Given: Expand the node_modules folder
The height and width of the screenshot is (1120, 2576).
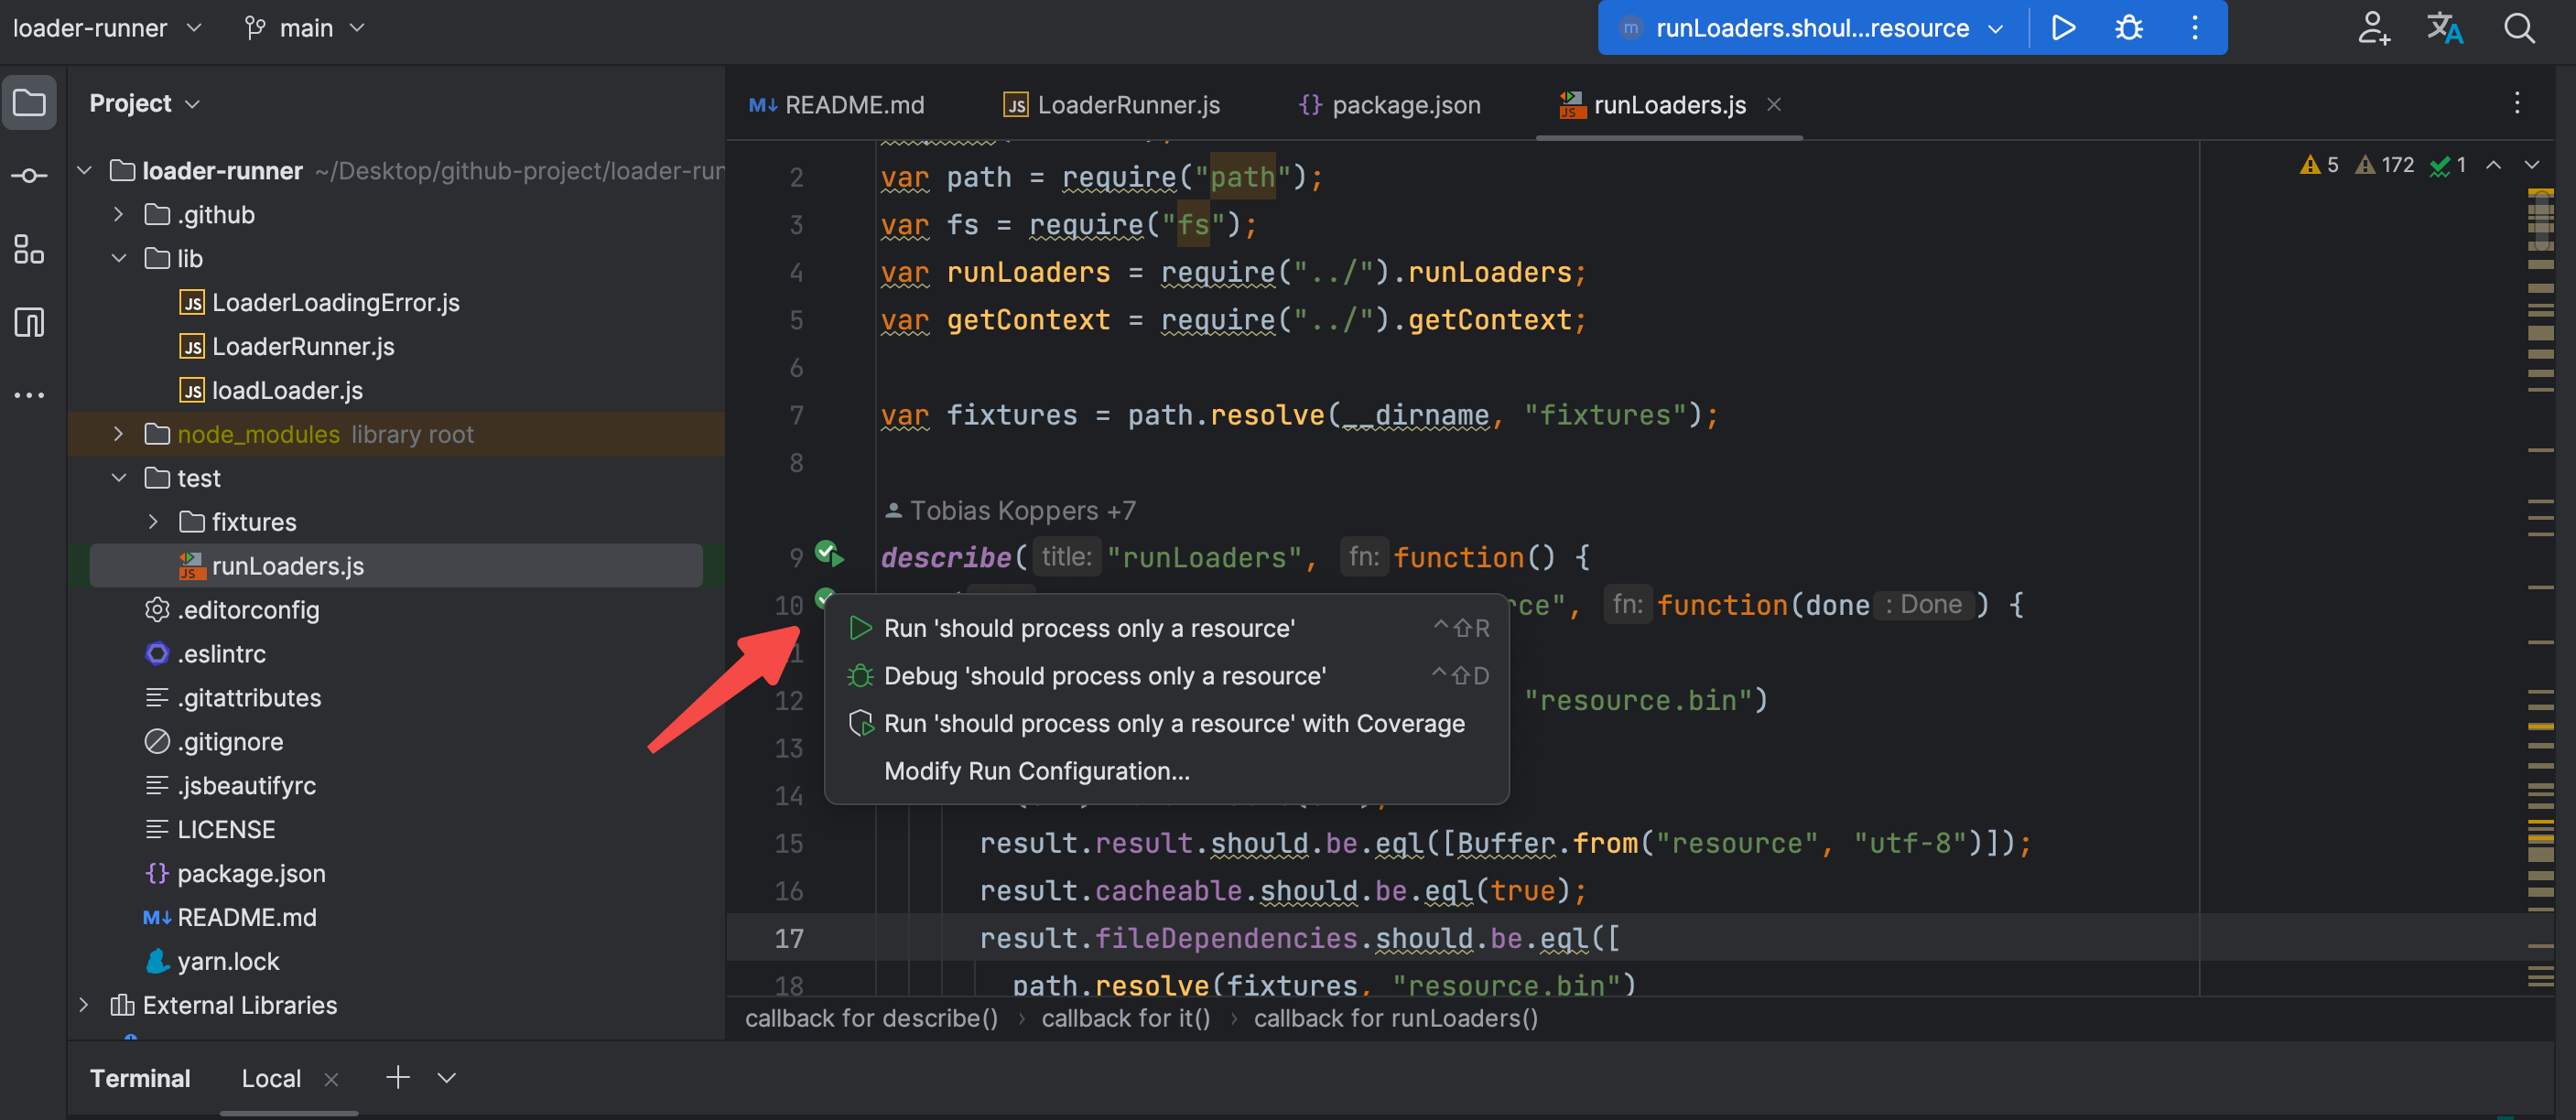Looking at the screenshot, I should pos(119,434).
